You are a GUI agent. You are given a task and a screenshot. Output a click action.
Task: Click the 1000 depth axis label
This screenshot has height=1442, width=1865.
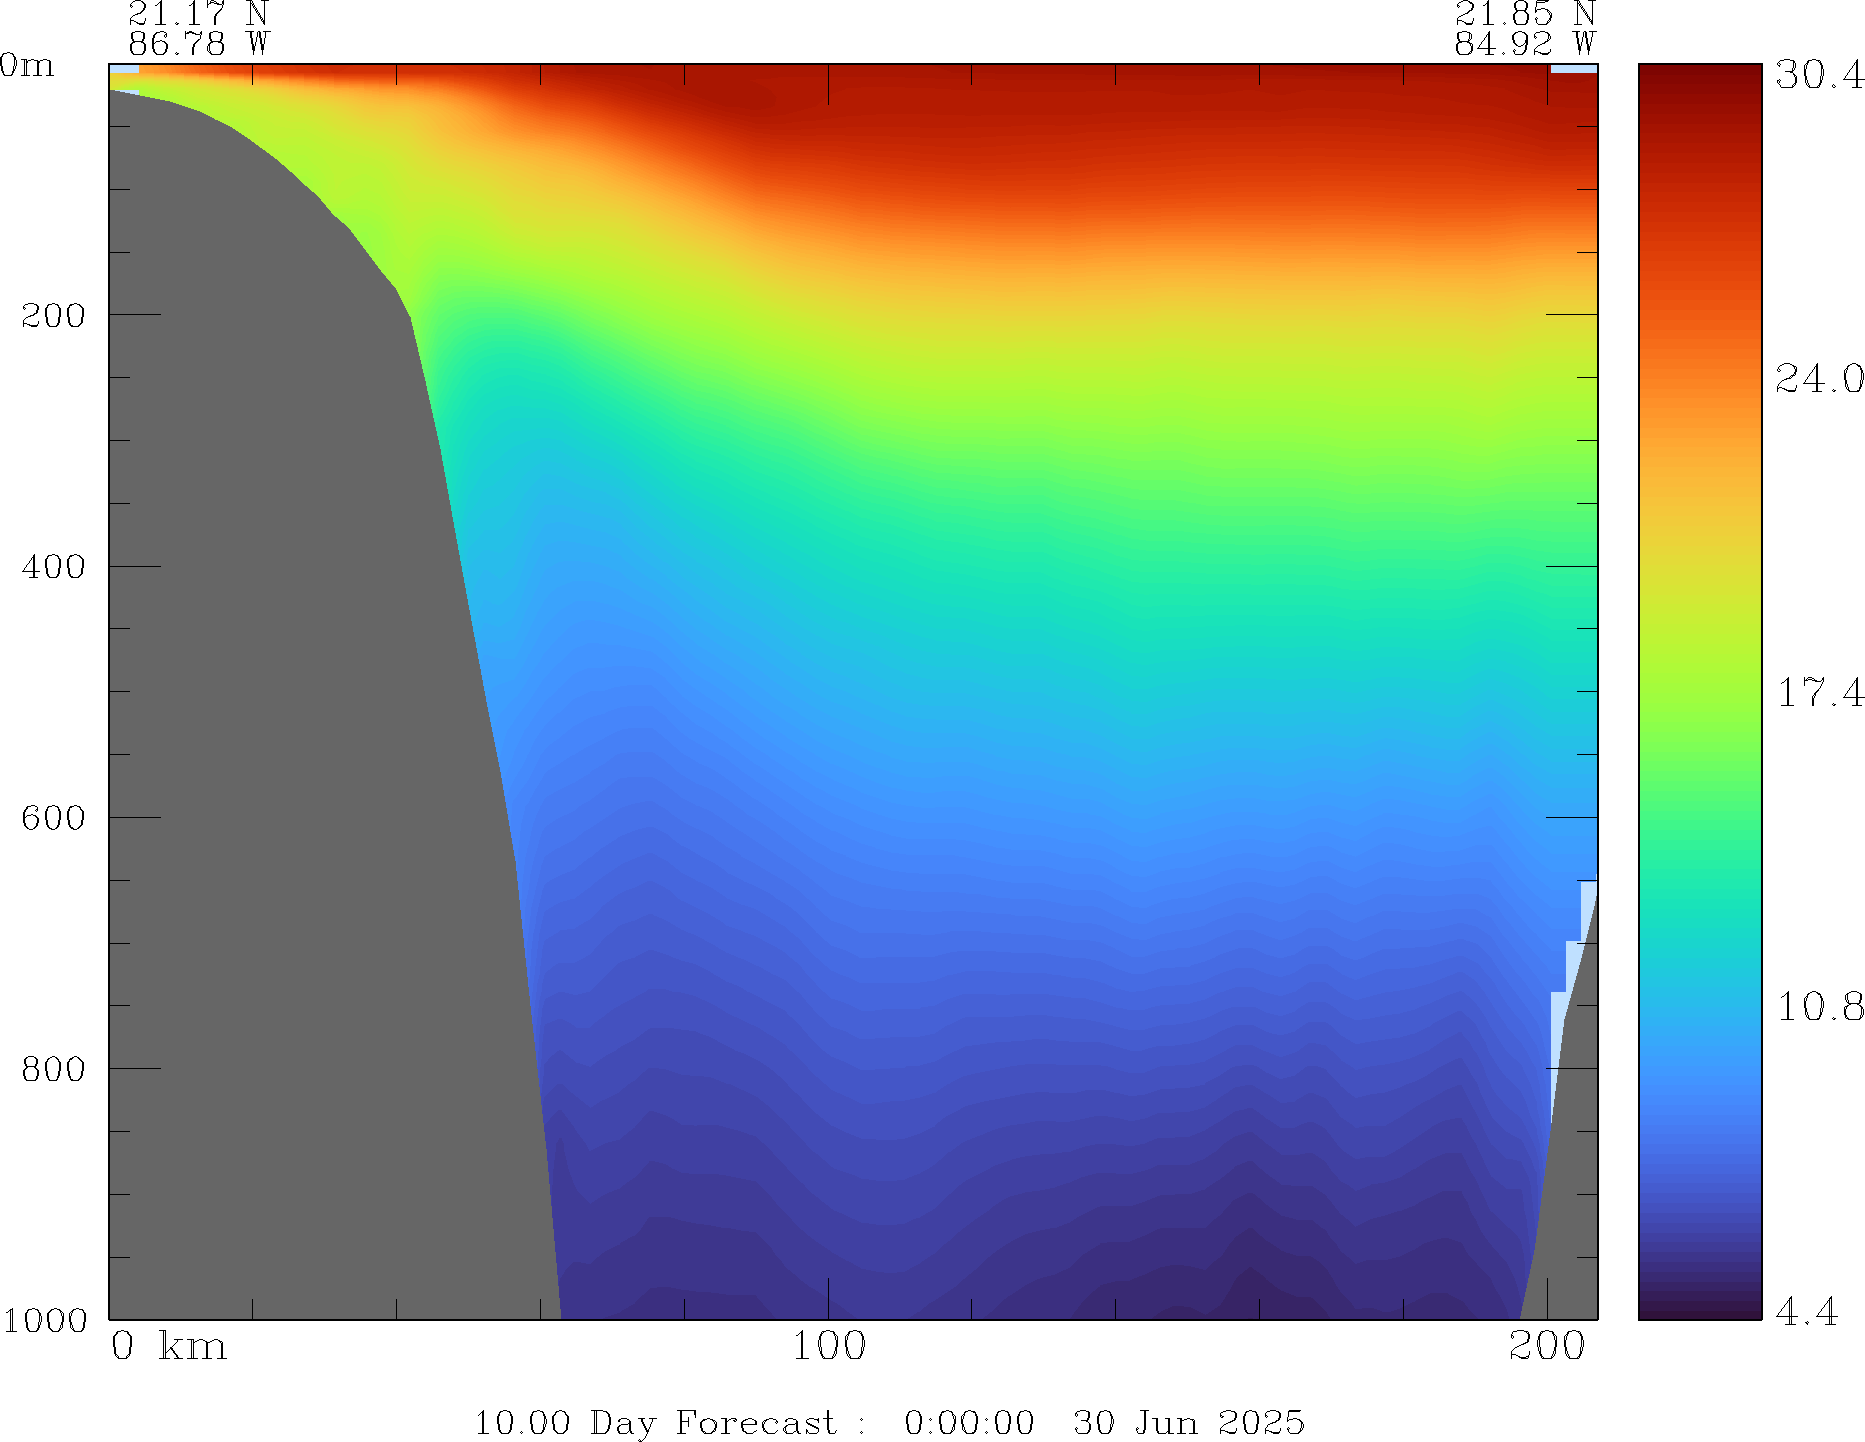(45, 1320)
